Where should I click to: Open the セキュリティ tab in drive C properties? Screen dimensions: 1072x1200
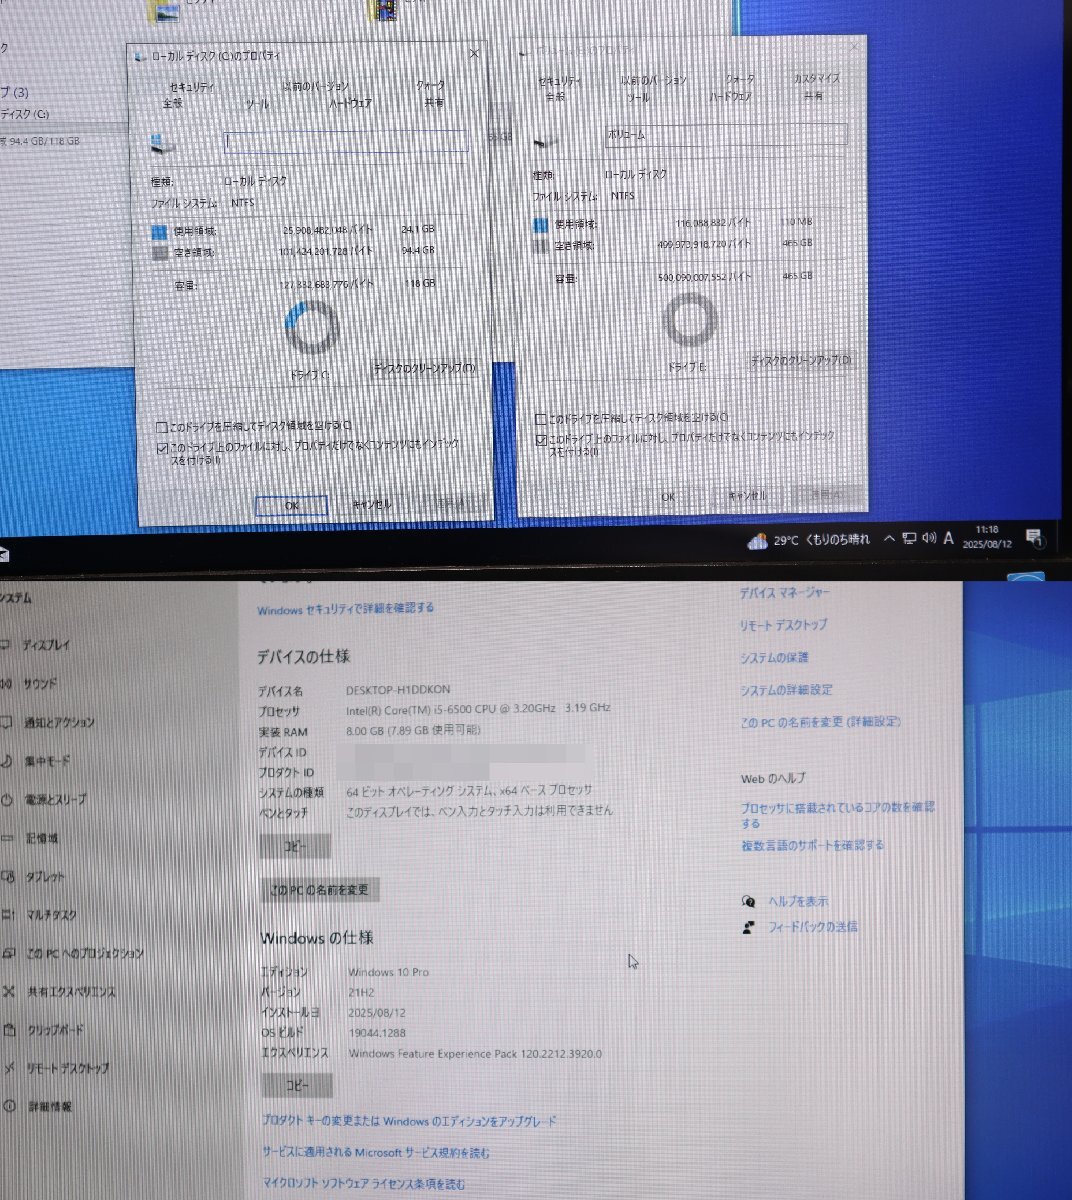click(191, 87)
